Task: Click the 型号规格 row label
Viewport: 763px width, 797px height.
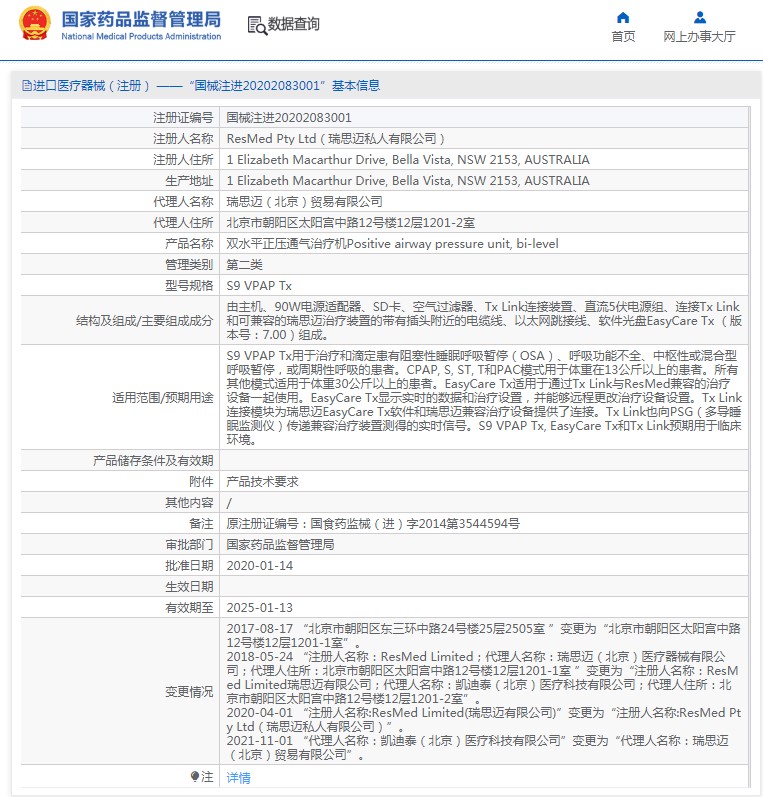Action: click(x=189, y=285)
